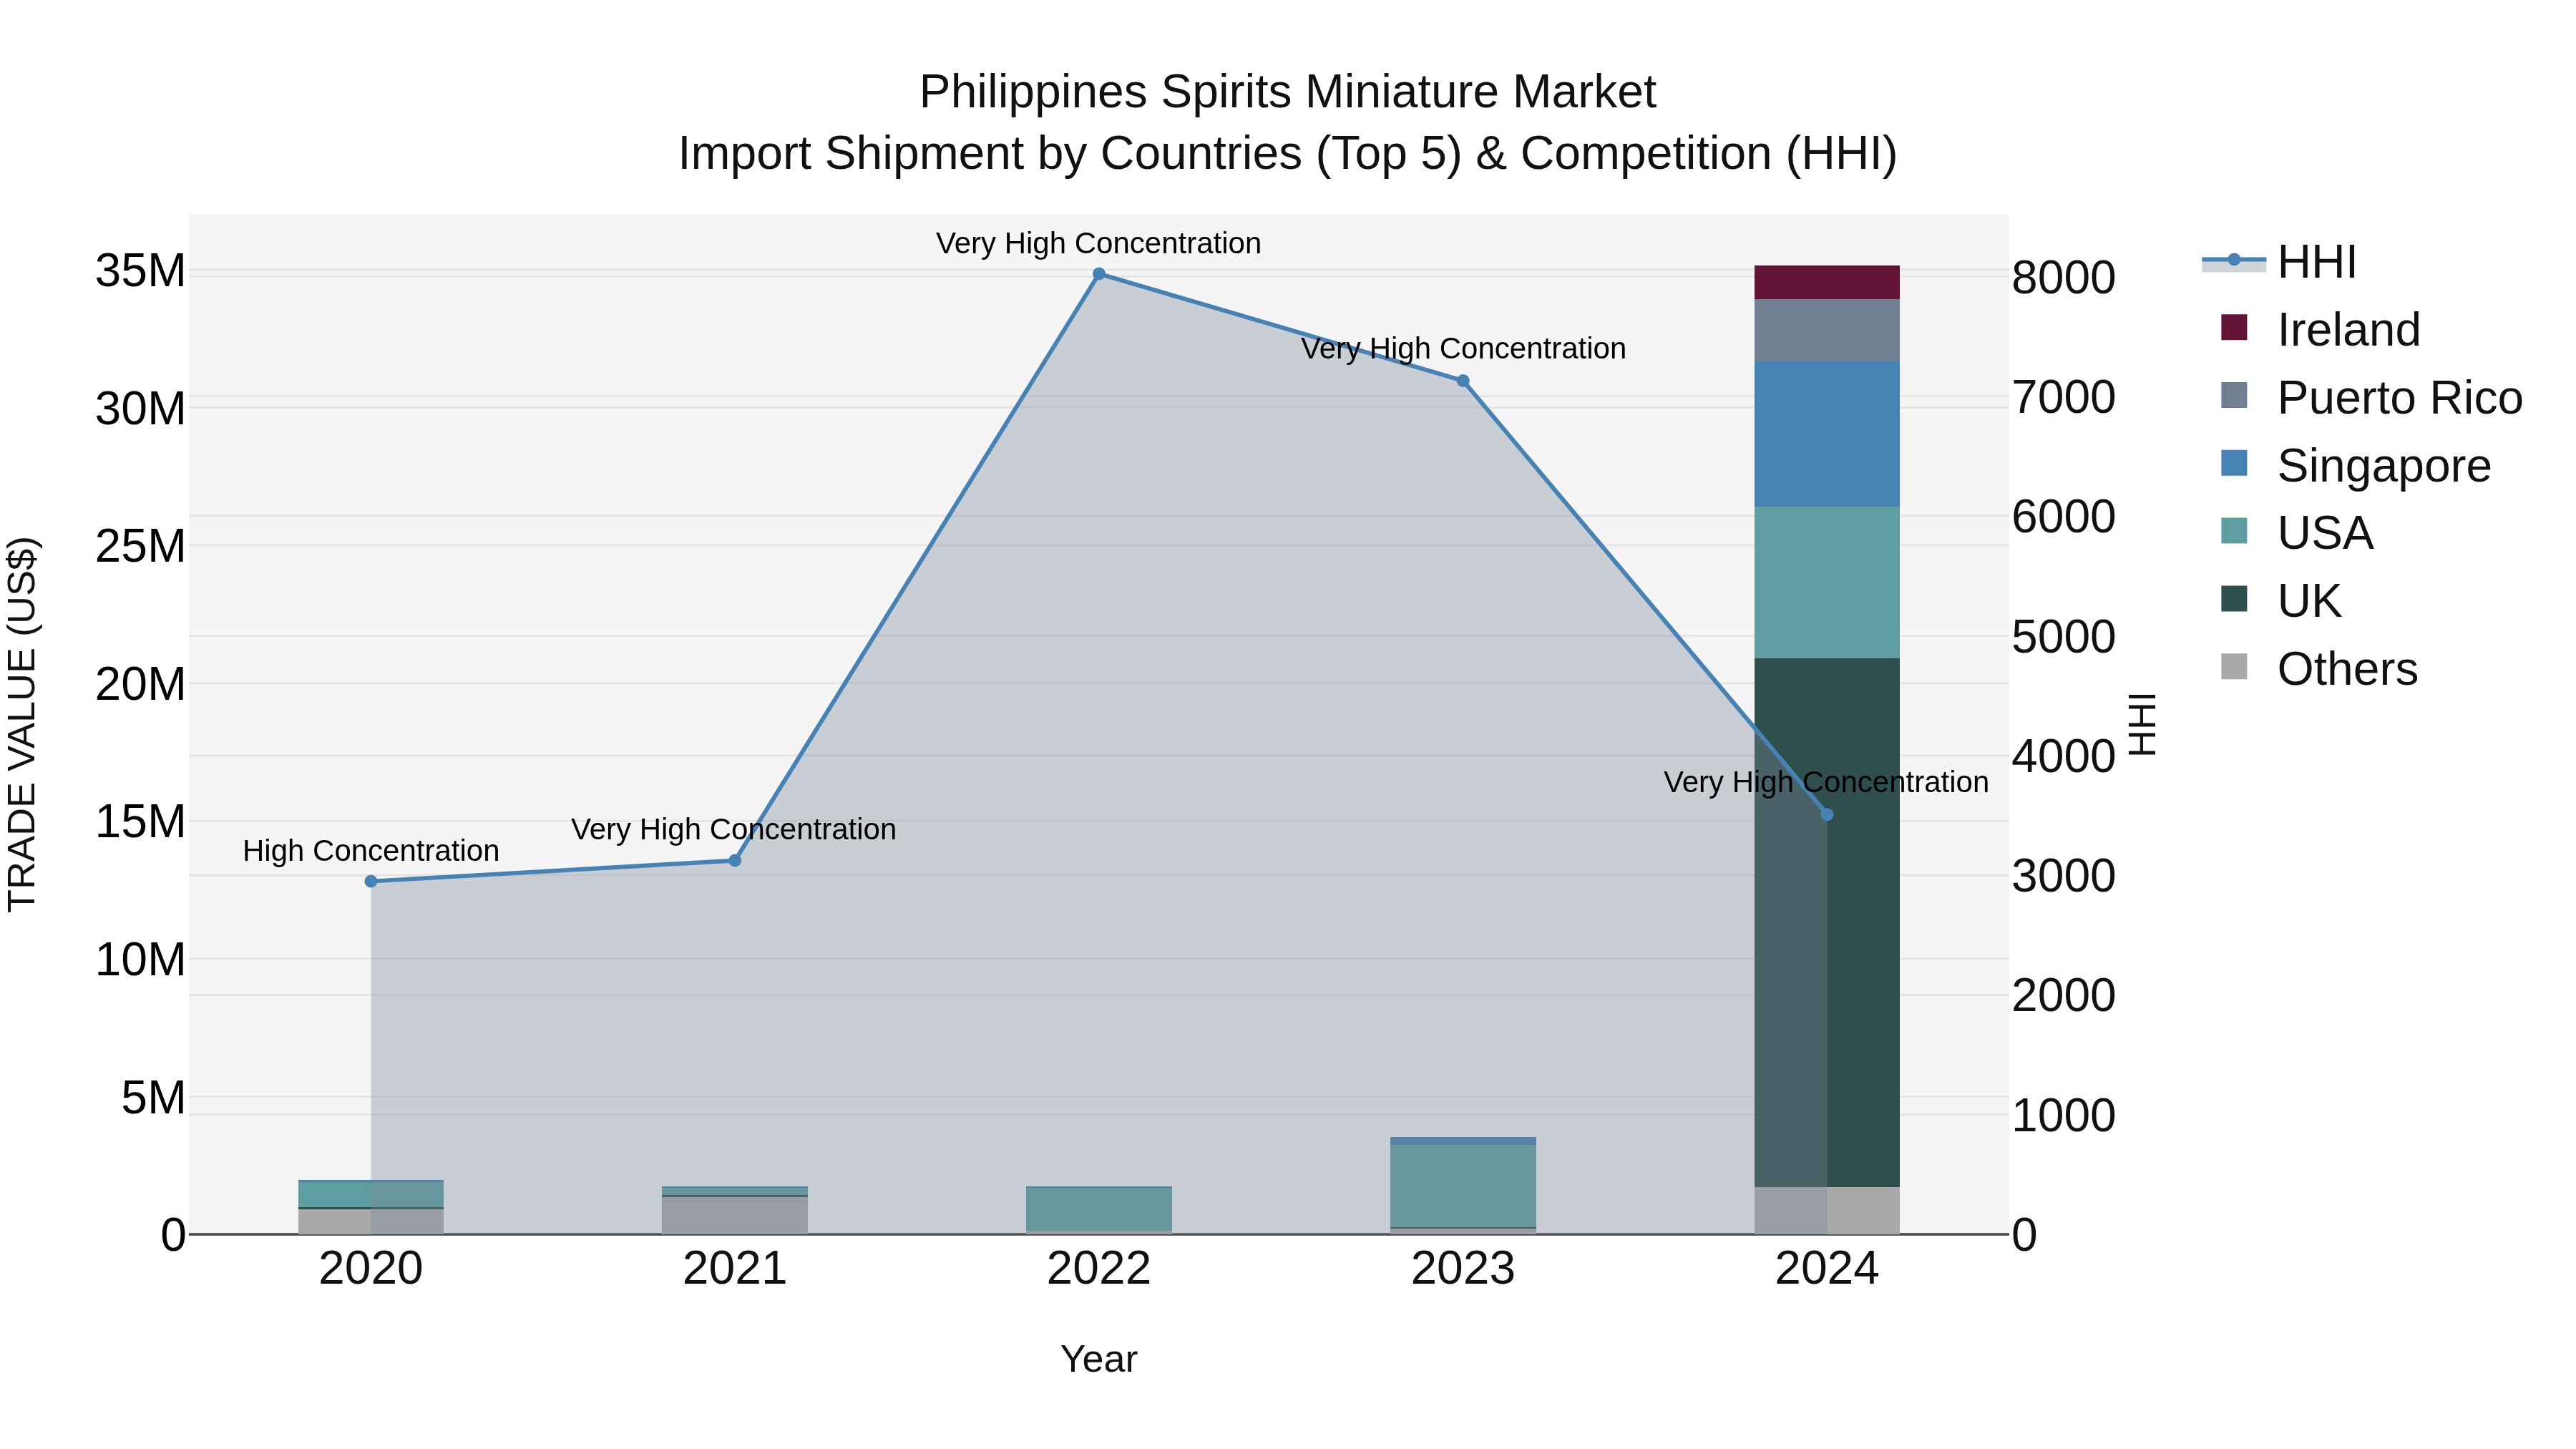This screenshot has width=2576, height=1449.
Task: Click the HHI peak marker at 2022
Action: (x=1099, y=274)
